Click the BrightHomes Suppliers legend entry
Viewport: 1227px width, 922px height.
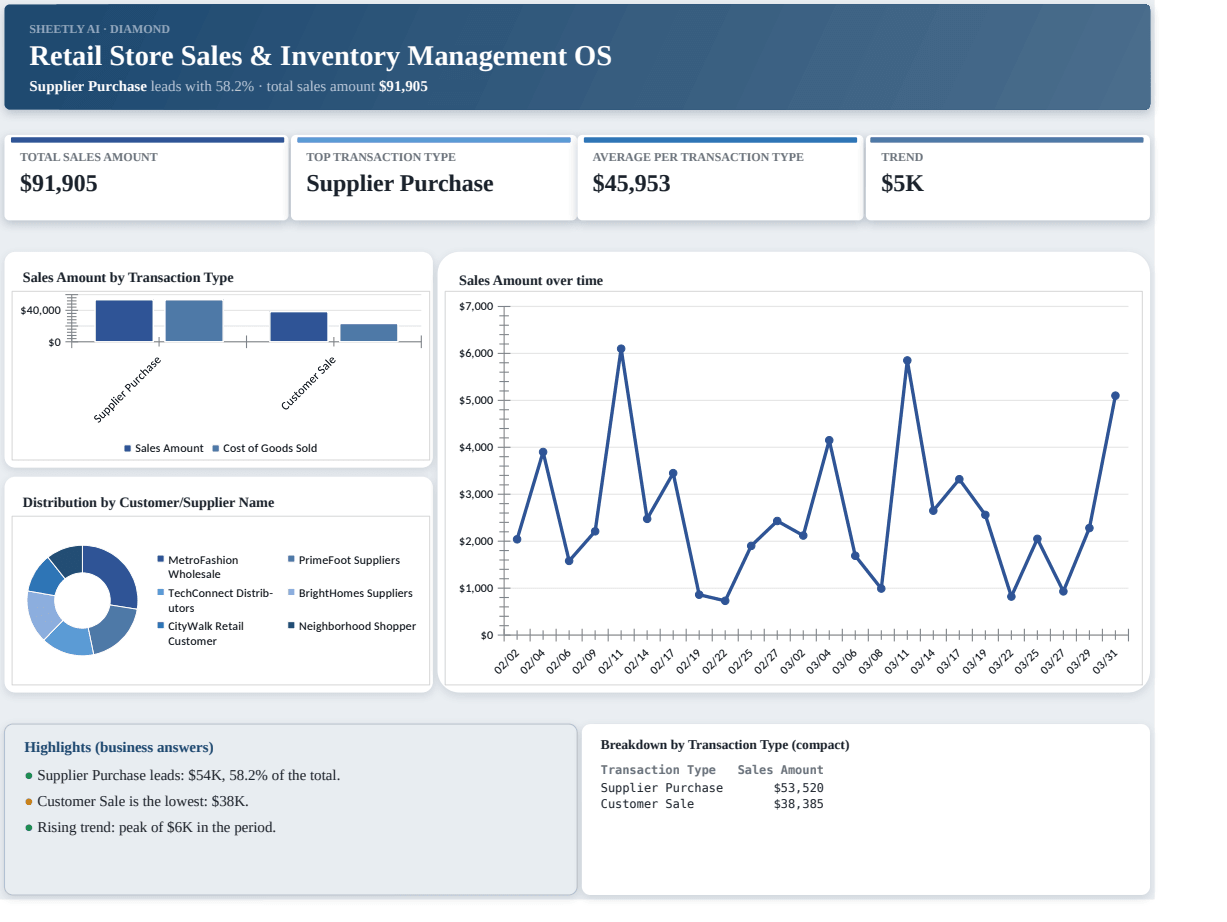click(x=350, y=593)
